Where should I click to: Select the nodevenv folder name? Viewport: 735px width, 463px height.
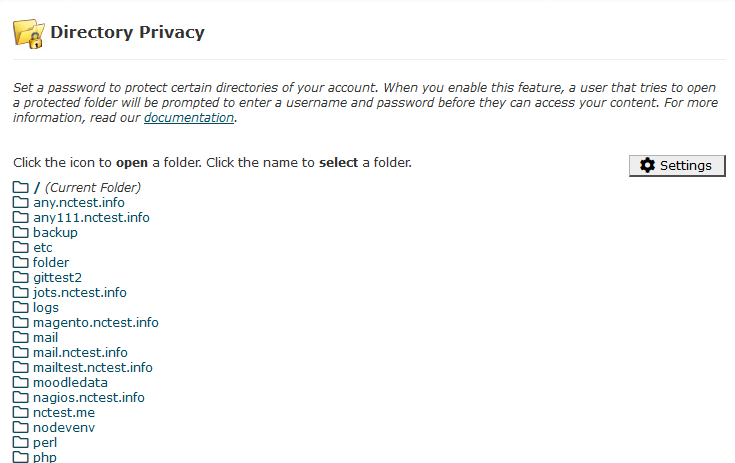pos(64,427)
